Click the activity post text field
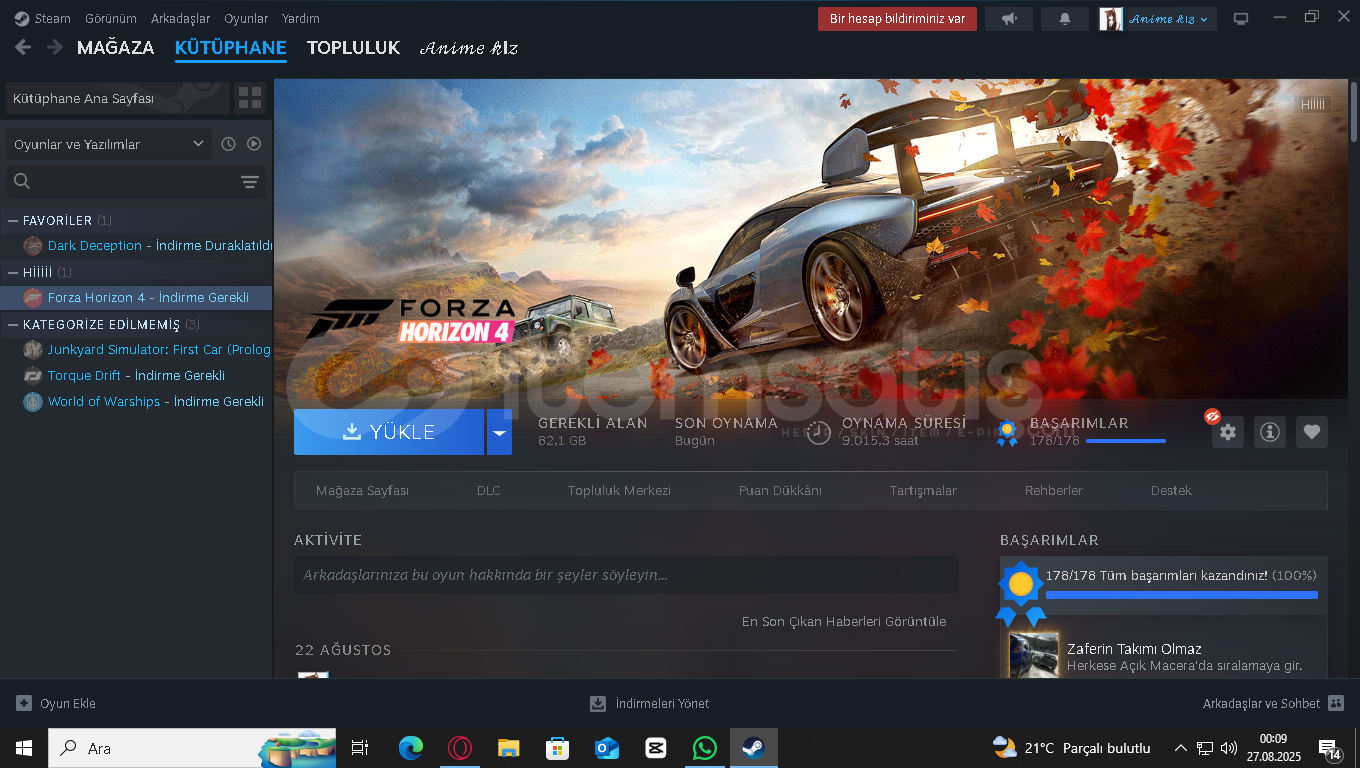Viewport: 1360px width, 768px height. [626, 575]
